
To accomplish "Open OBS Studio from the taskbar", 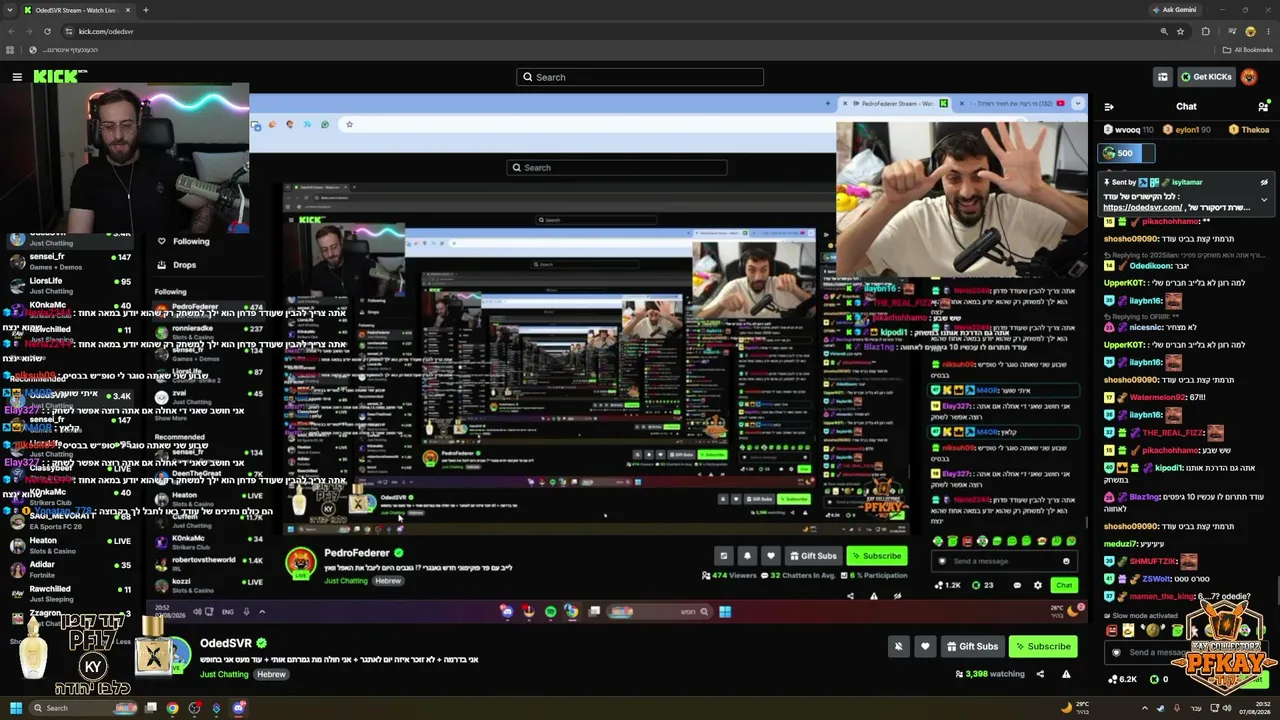I will click(x=194, y=708).
